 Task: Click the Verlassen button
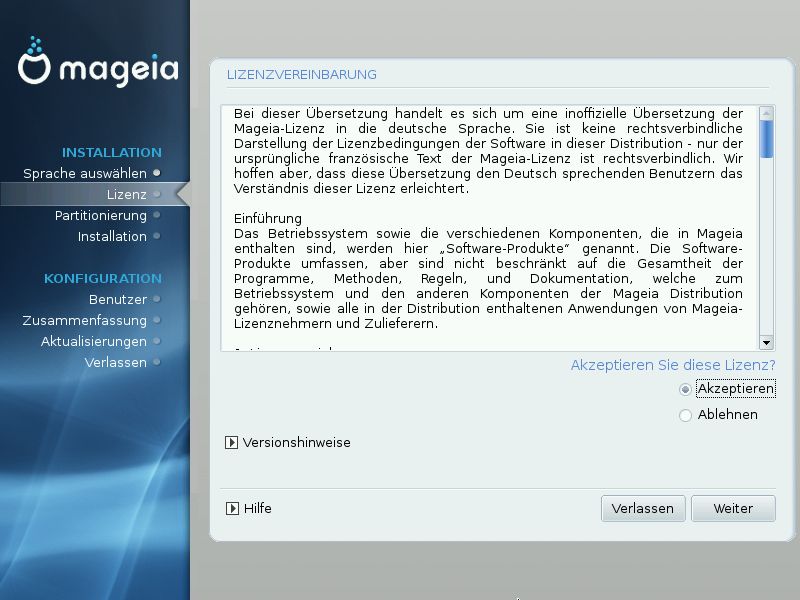[643, 508]
